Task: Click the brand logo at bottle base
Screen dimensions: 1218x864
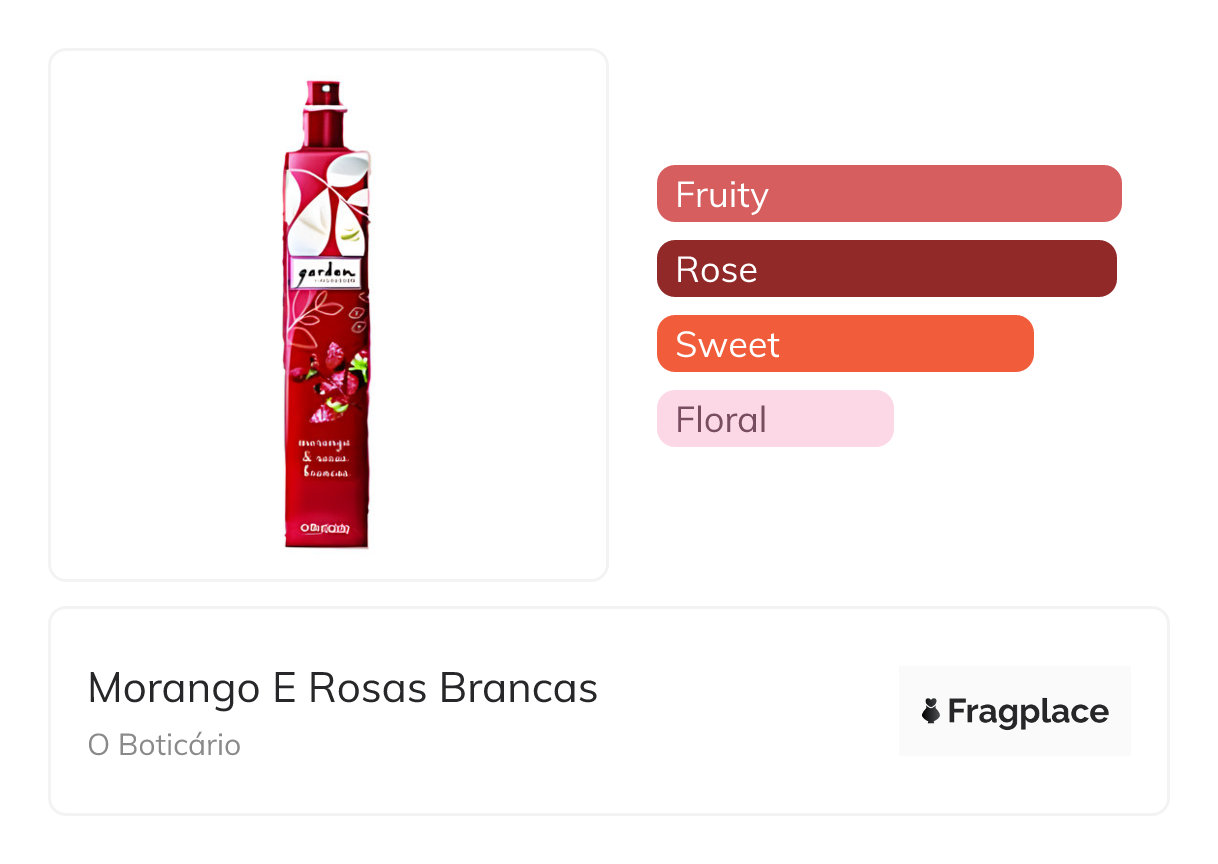Action: point(325,526)
